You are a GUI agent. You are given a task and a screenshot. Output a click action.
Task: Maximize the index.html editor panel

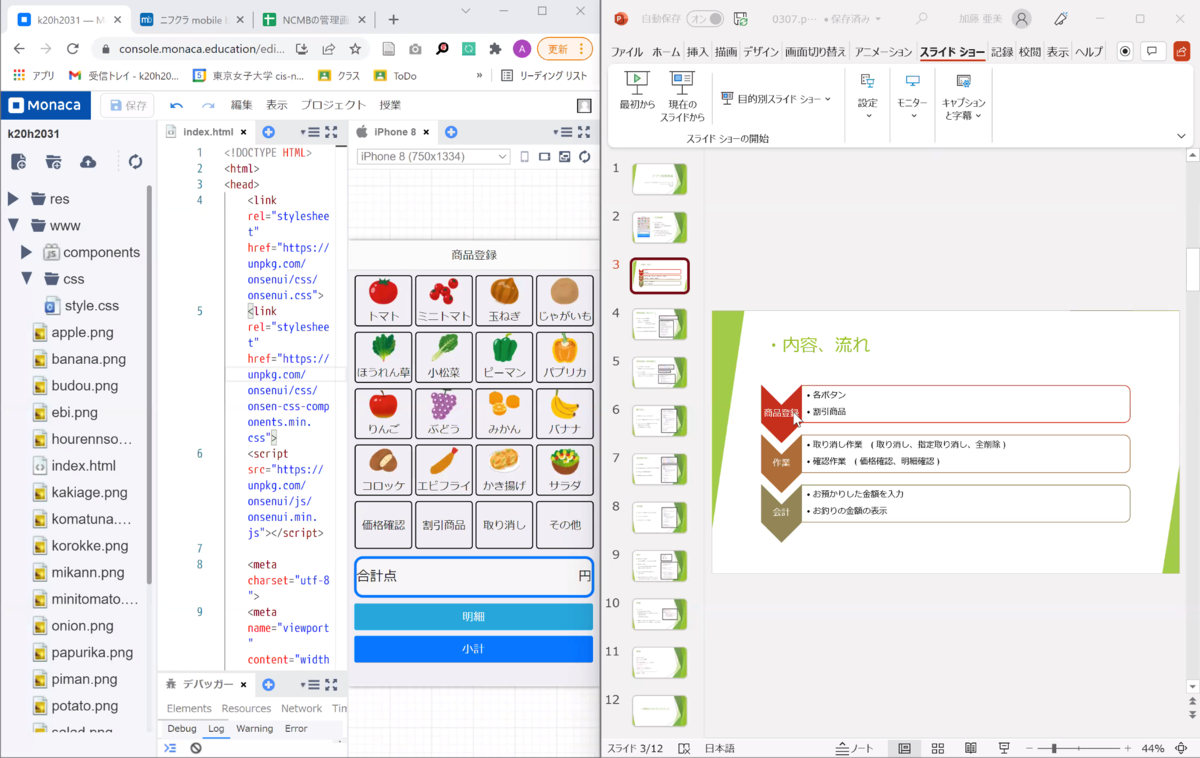pos(332,132)
